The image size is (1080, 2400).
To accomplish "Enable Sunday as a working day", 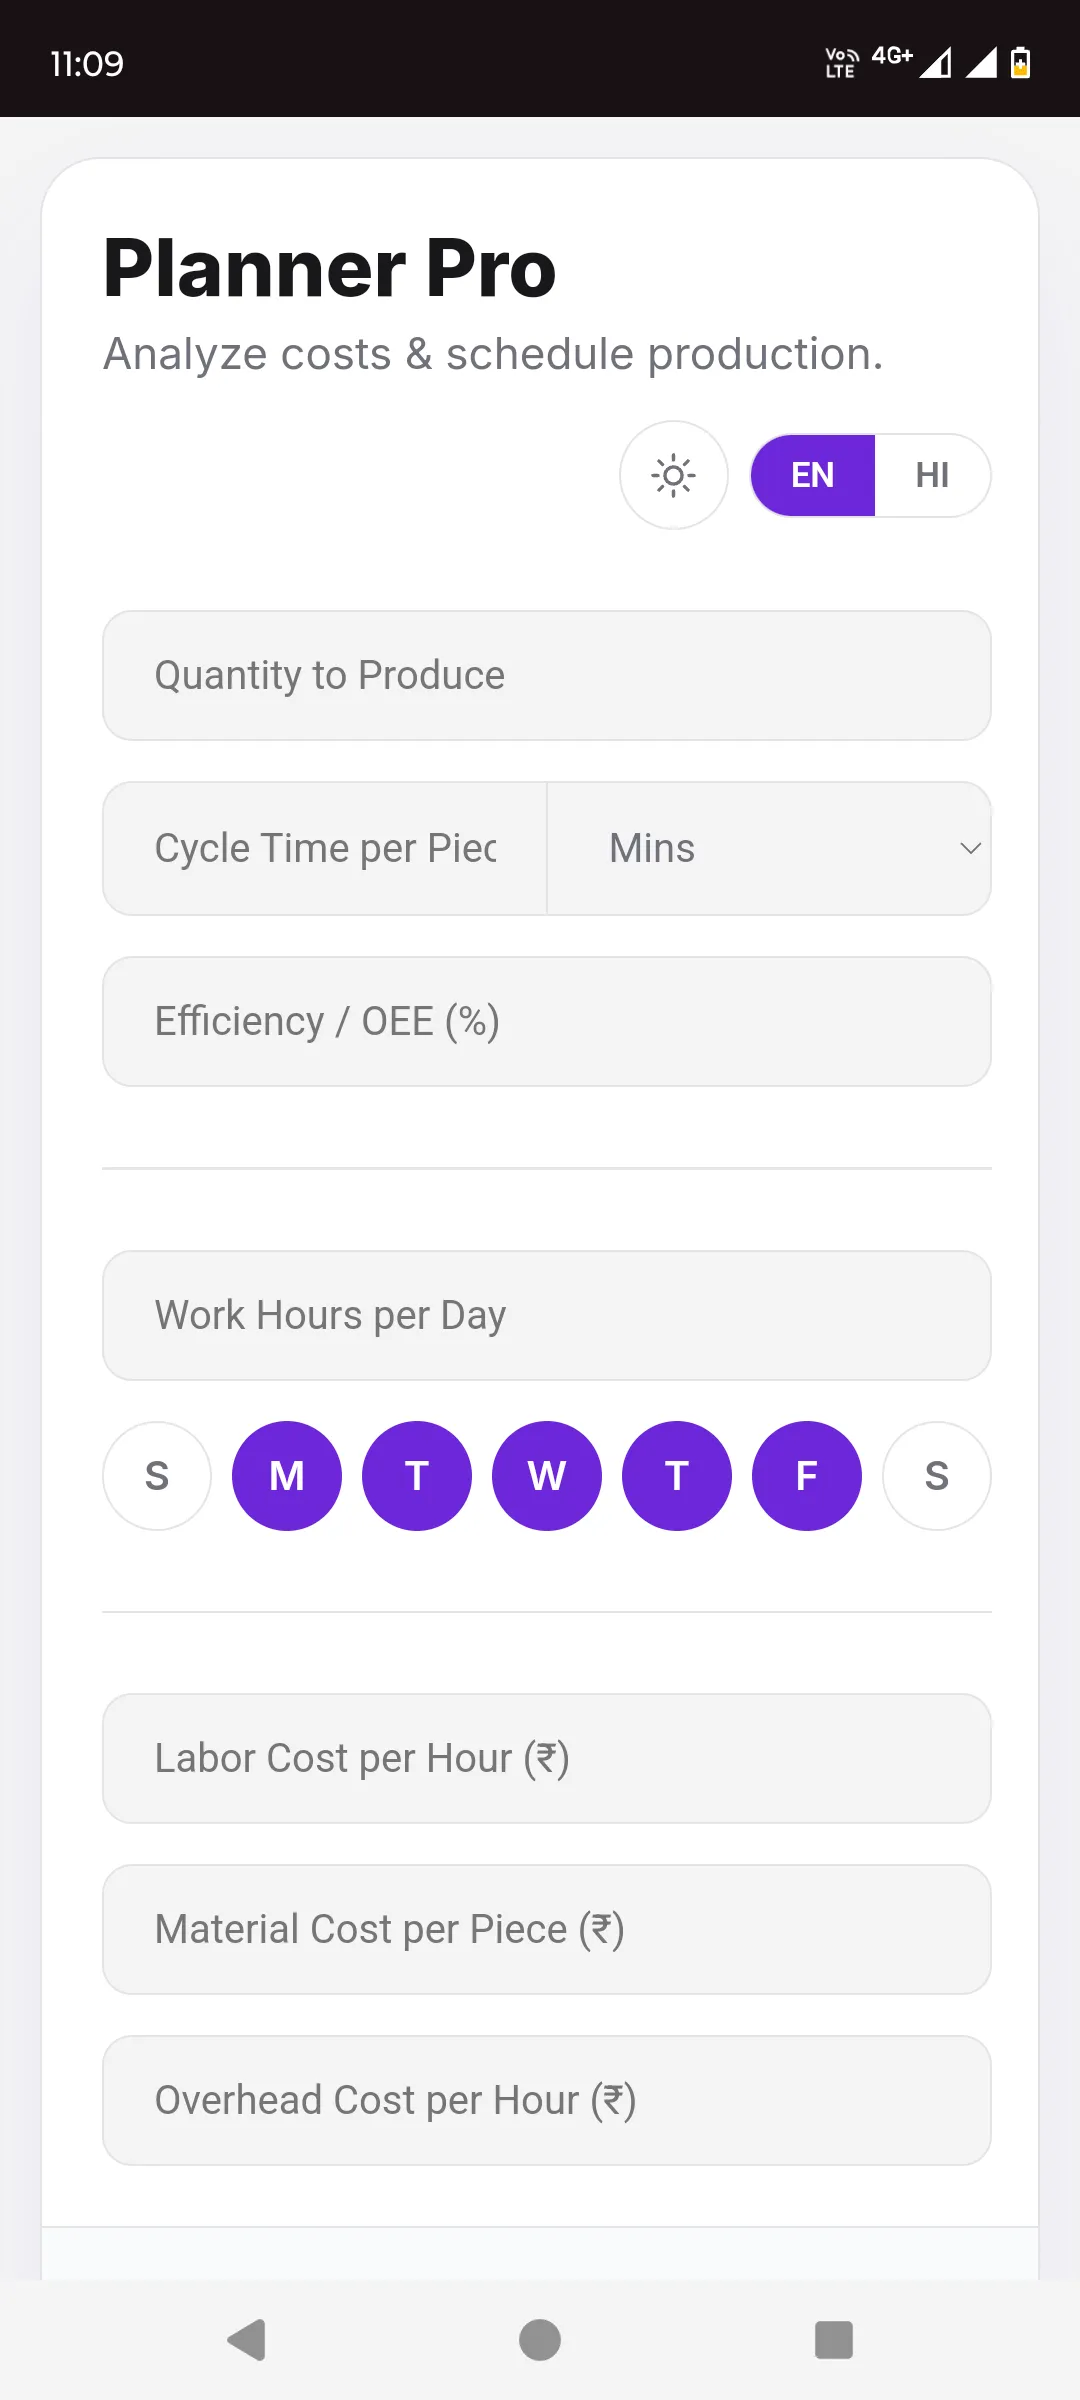I will (157, 1476).
